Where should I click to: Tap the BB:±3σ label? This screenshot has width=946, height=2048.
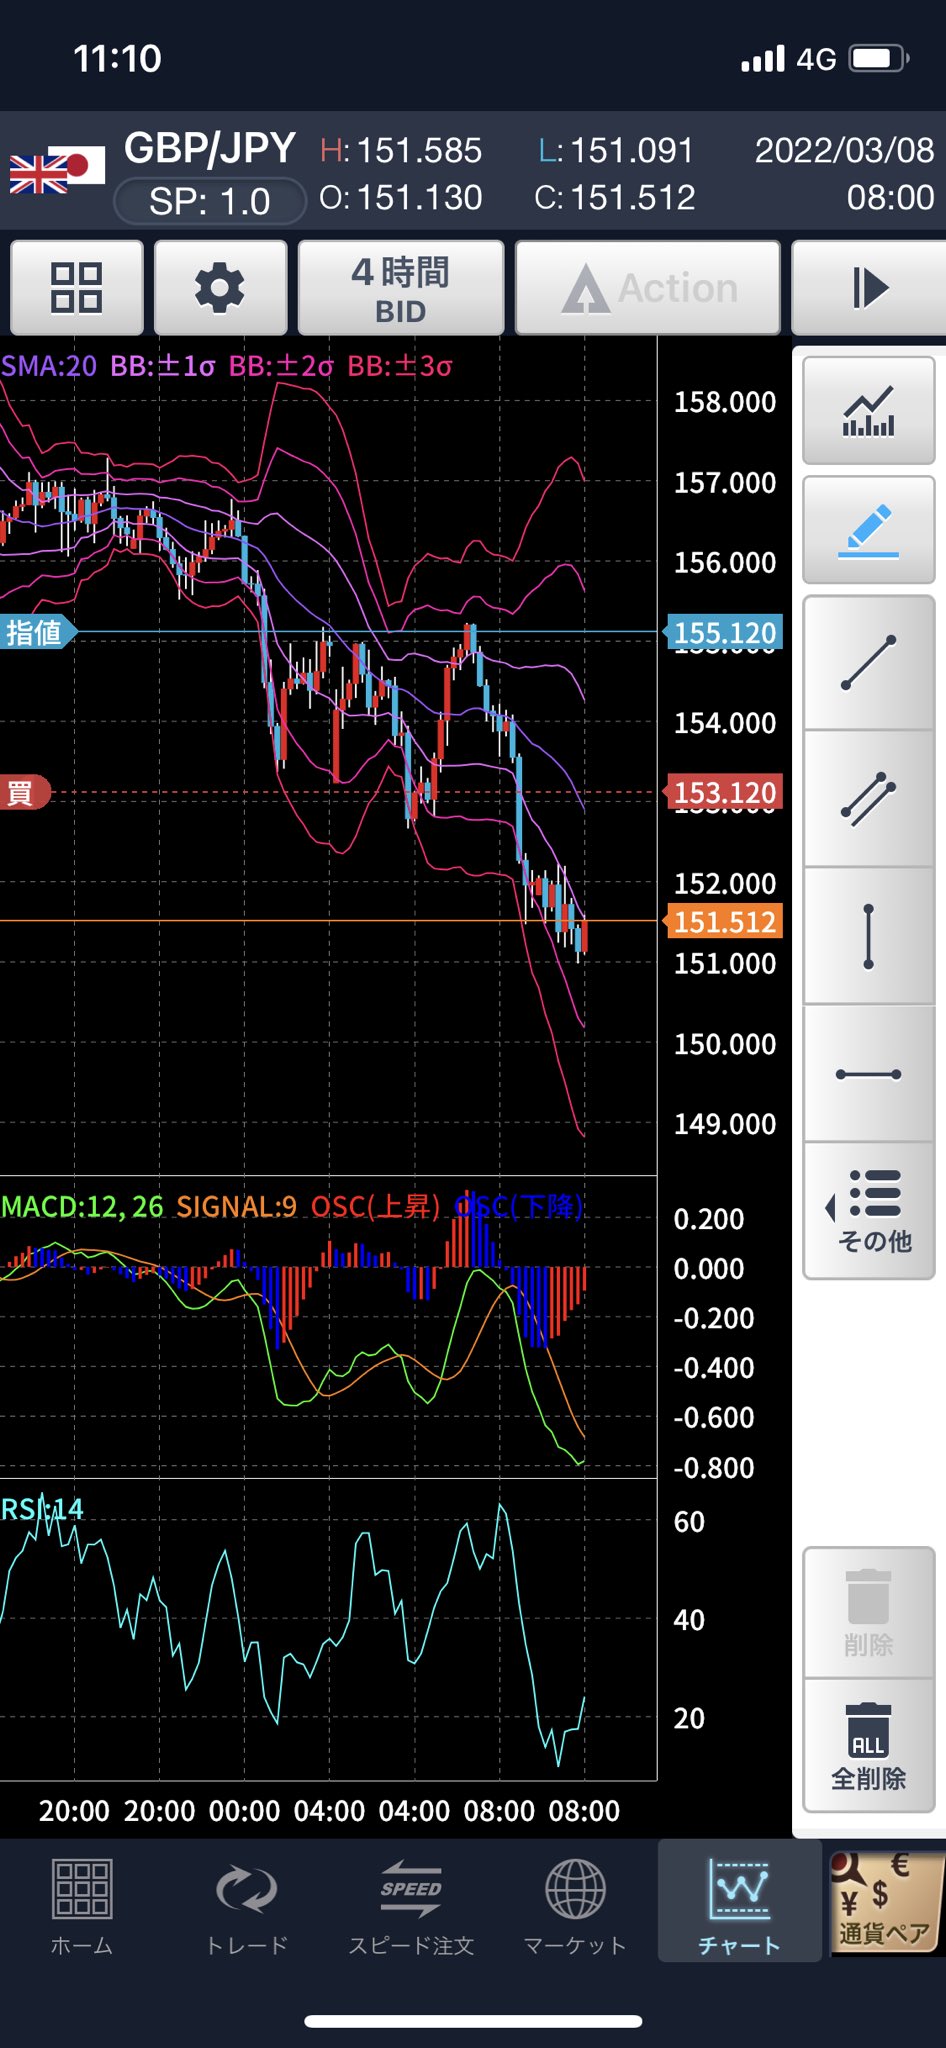400,366
